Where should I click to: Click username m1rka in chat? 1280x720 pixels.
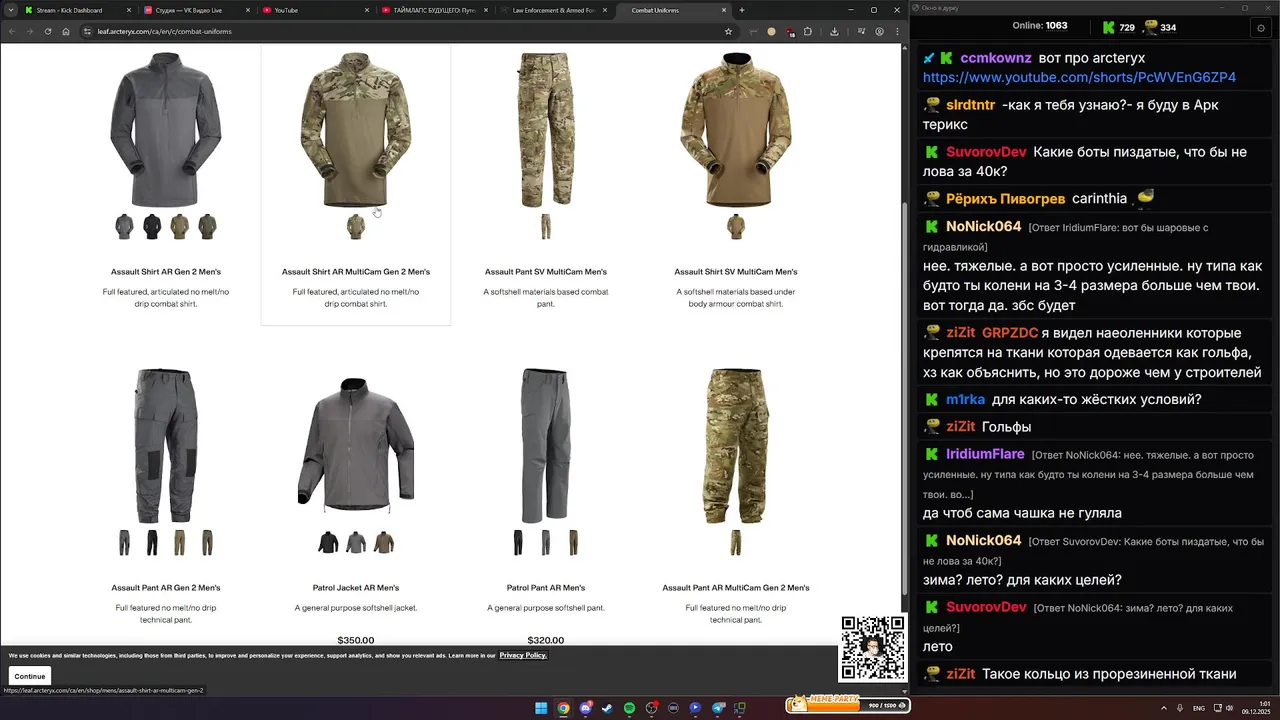(965, 399)
